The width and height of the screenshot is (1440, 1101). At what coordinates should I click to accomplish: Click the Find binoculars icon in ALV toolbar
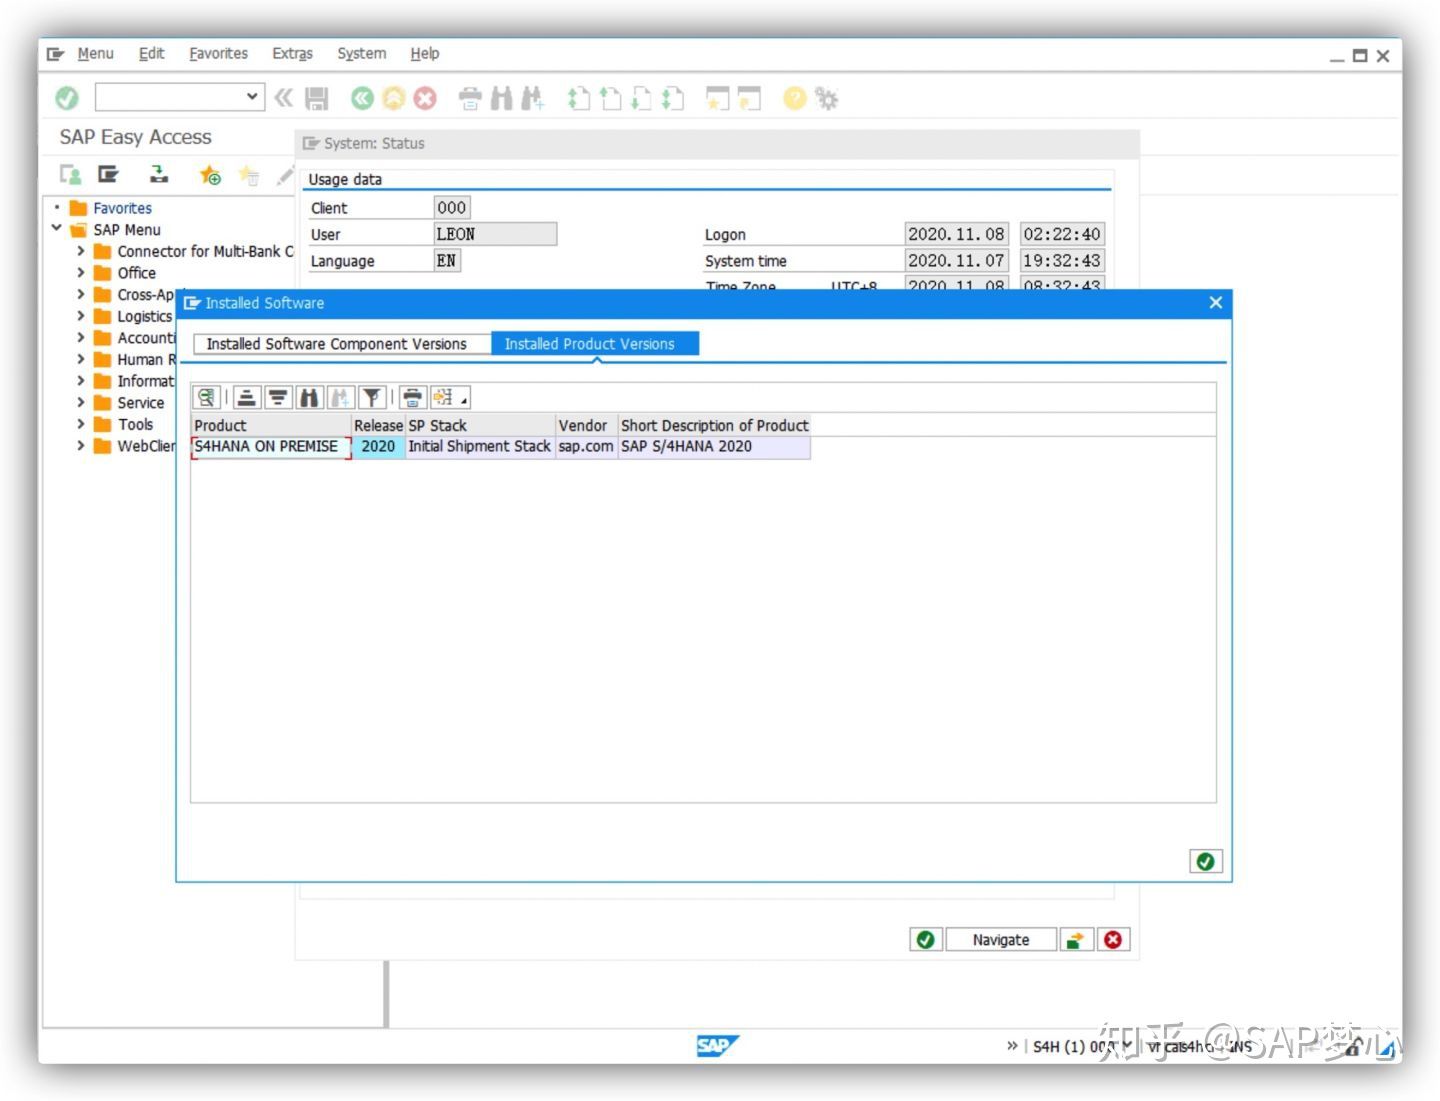309,398
